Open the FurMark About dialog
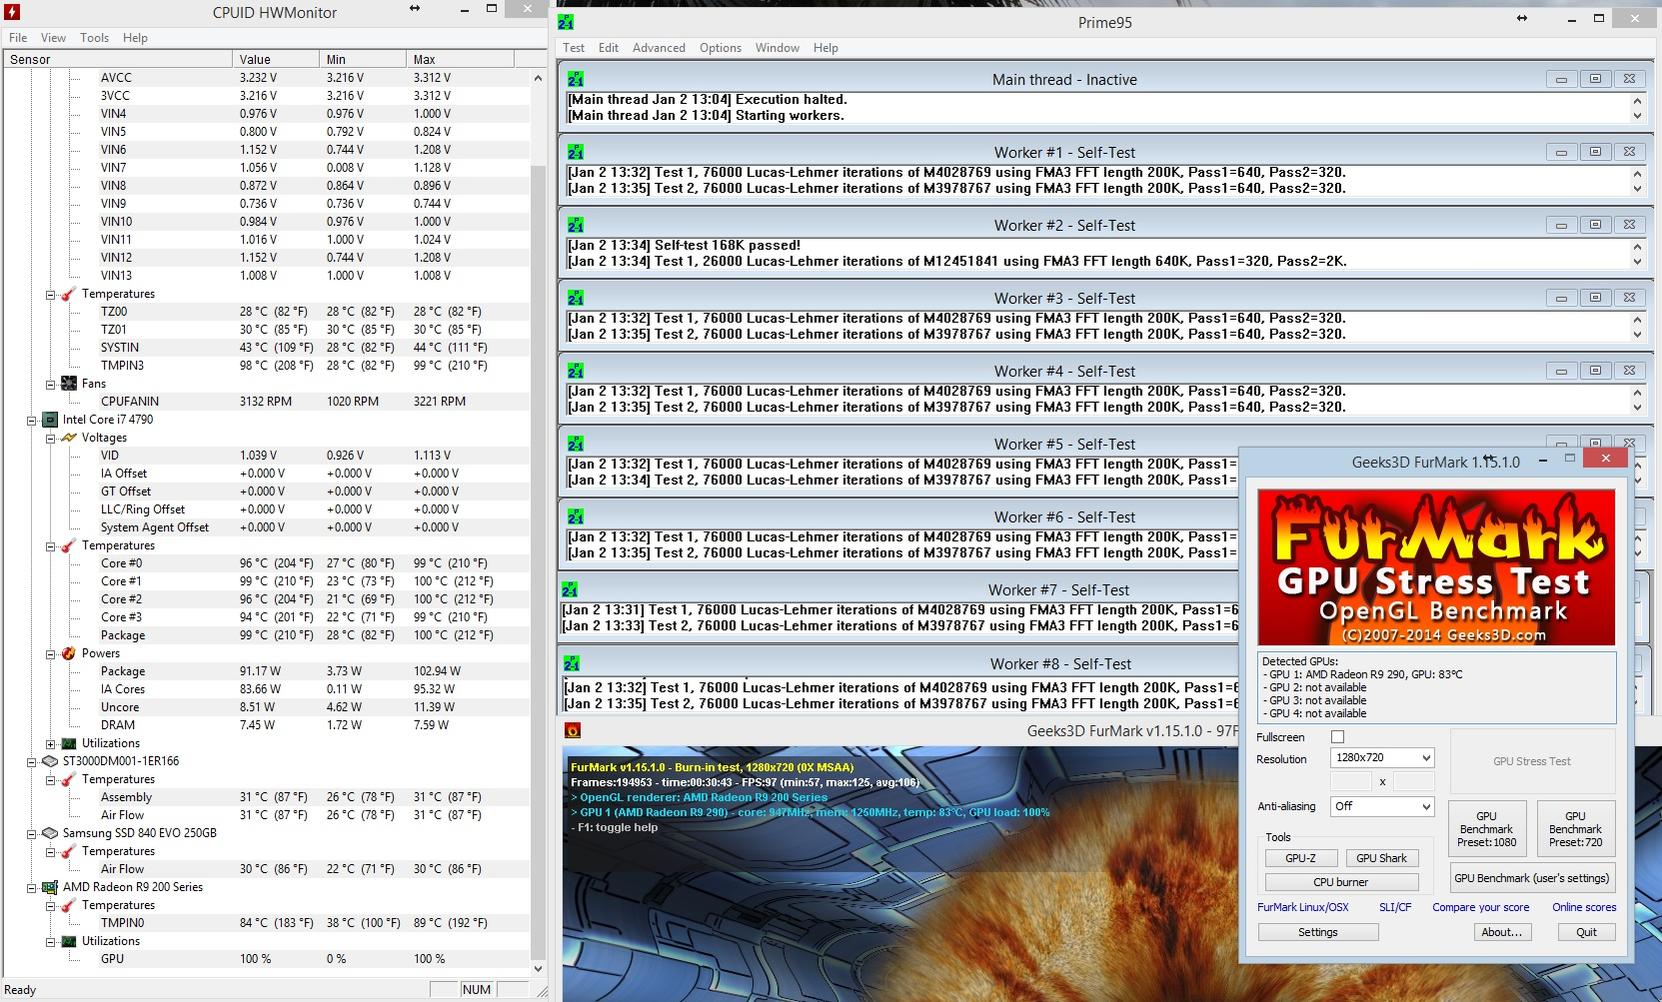The width and height of the screenshot is (1662, 1002). point(1502,932)
